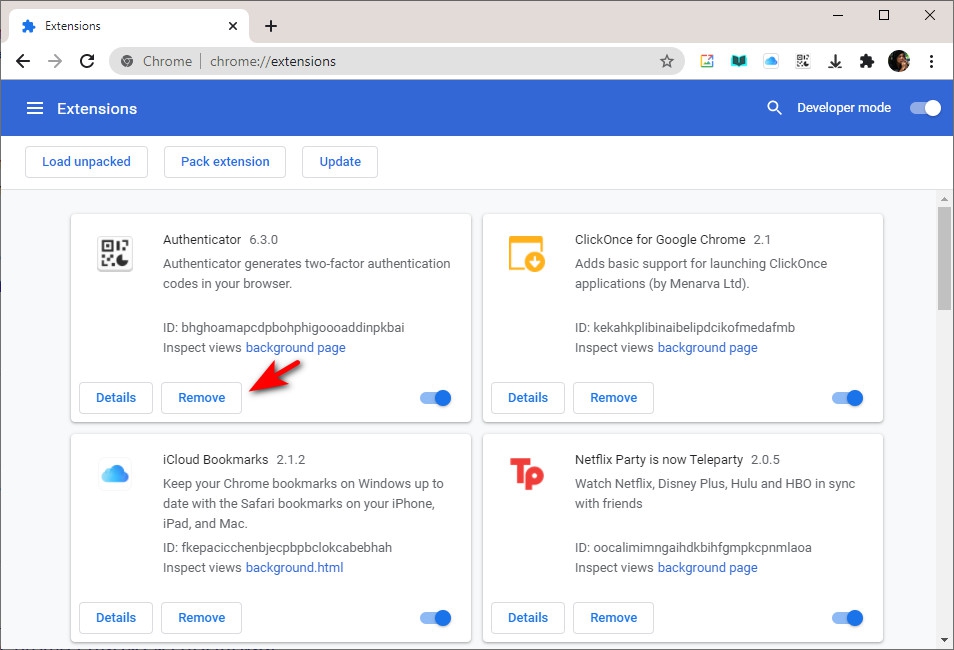Click in the chrome://extensions address bar
954x650 pixels.
400,61
